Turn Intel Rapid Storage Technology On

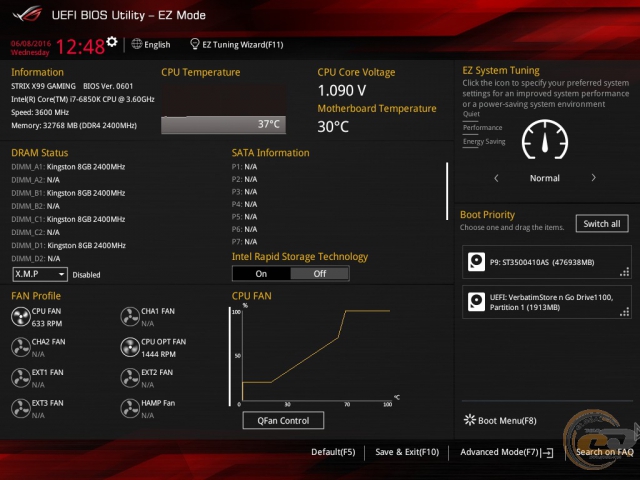tap(261, 273)
